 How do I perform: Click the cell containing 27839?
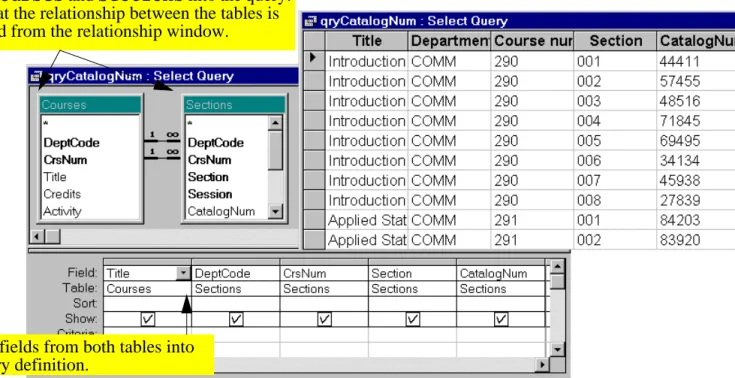[696, 200]
